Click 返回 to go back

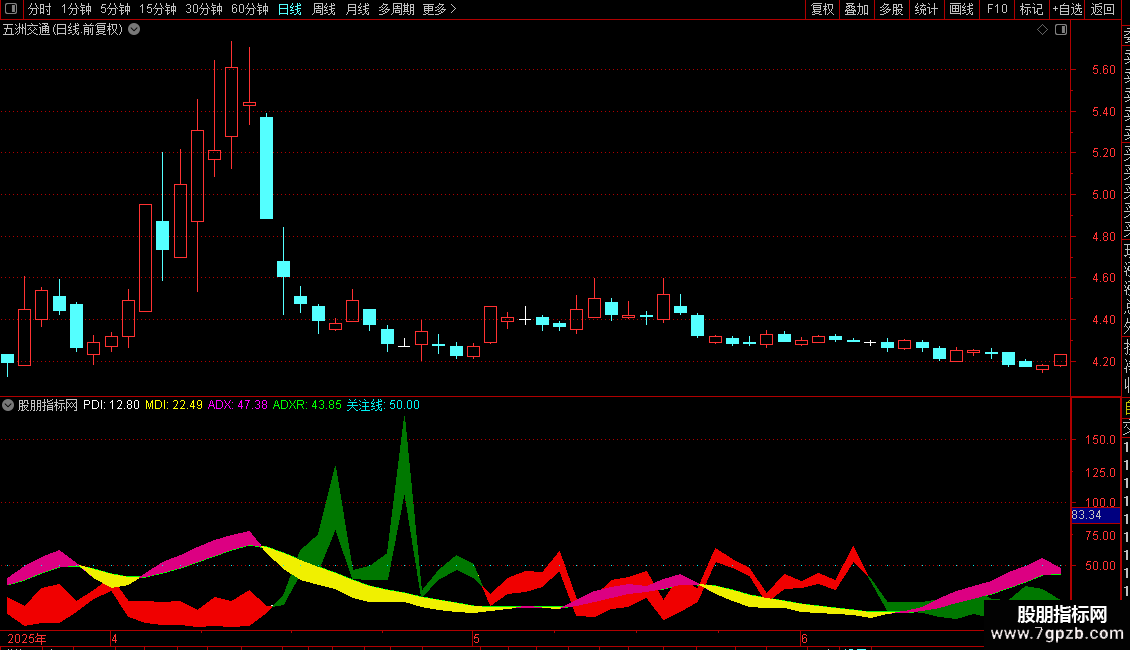point(1103,9)
